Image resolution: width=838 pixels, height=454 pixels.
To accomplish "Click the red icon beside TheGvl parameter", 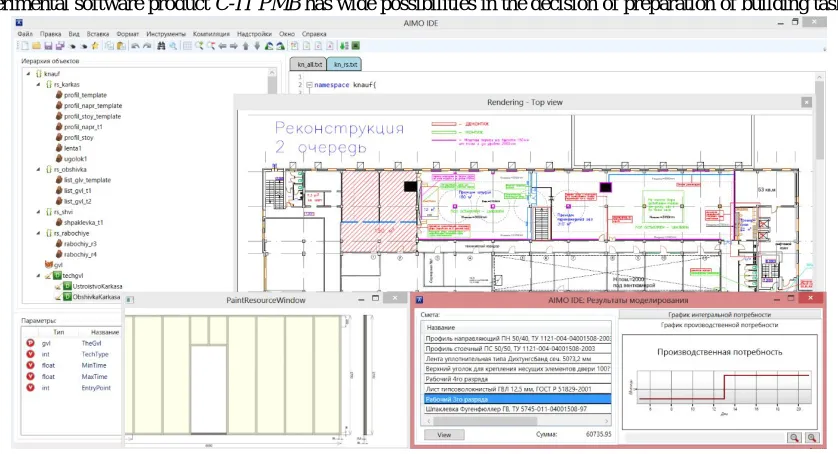I will click(30, 343).
